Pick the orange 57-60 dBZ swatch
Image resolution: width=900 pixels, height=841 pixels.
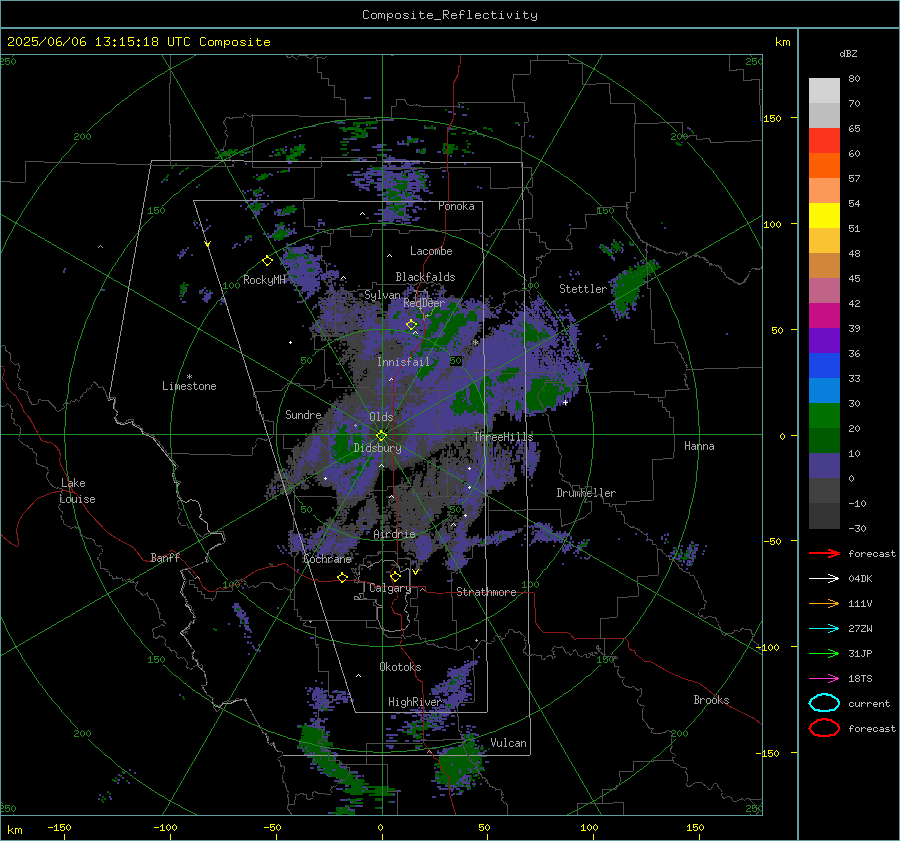[x=824, y=166]
